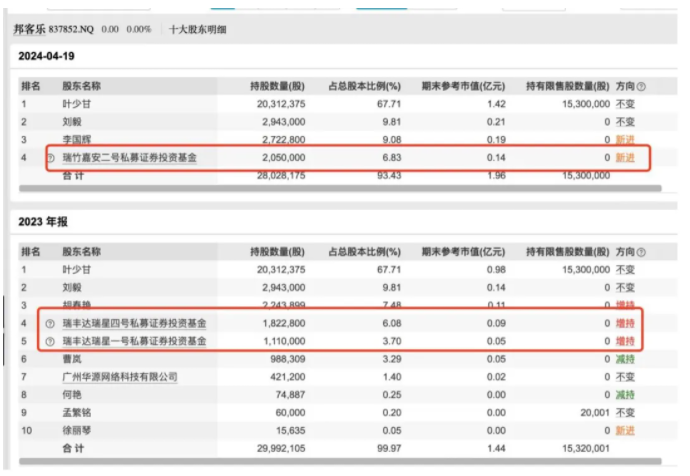Click the 2024-04-19 section date heading
The image size is (690, 476).
point(46,56)
